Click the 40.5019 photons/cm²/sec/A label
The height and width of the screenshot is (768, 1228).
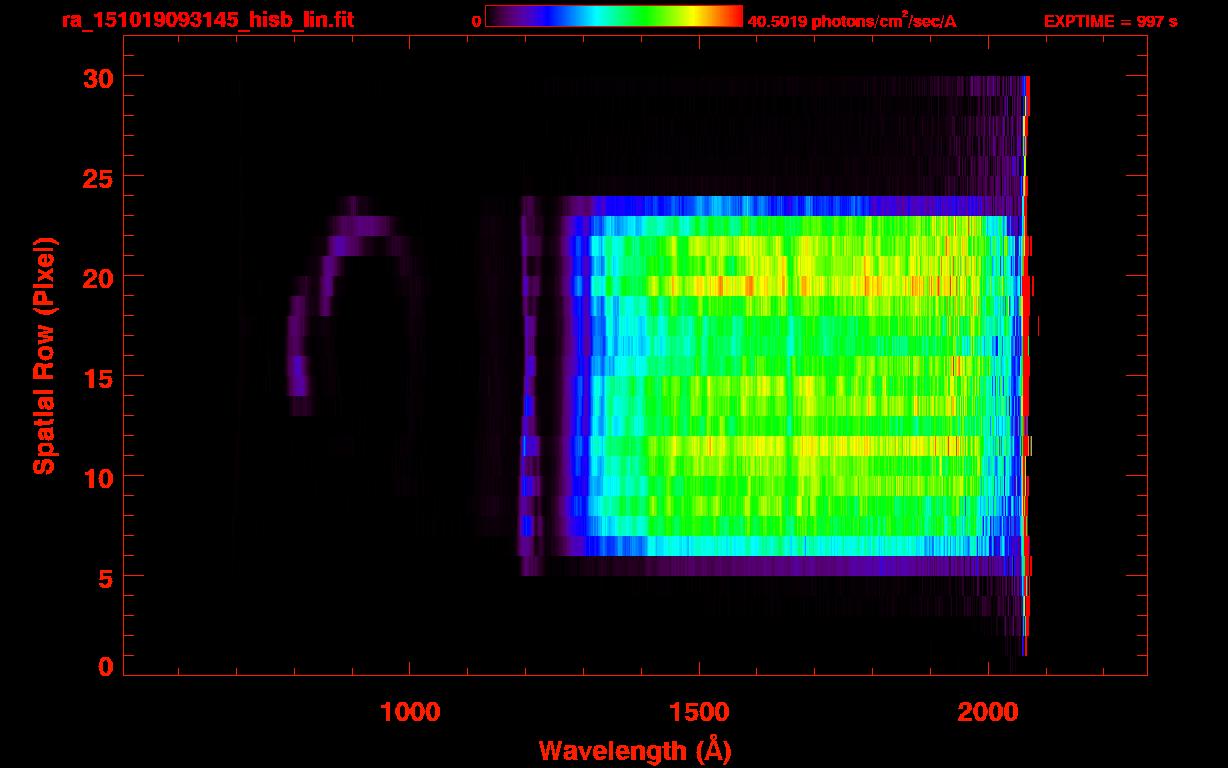(x=852, y=20)
